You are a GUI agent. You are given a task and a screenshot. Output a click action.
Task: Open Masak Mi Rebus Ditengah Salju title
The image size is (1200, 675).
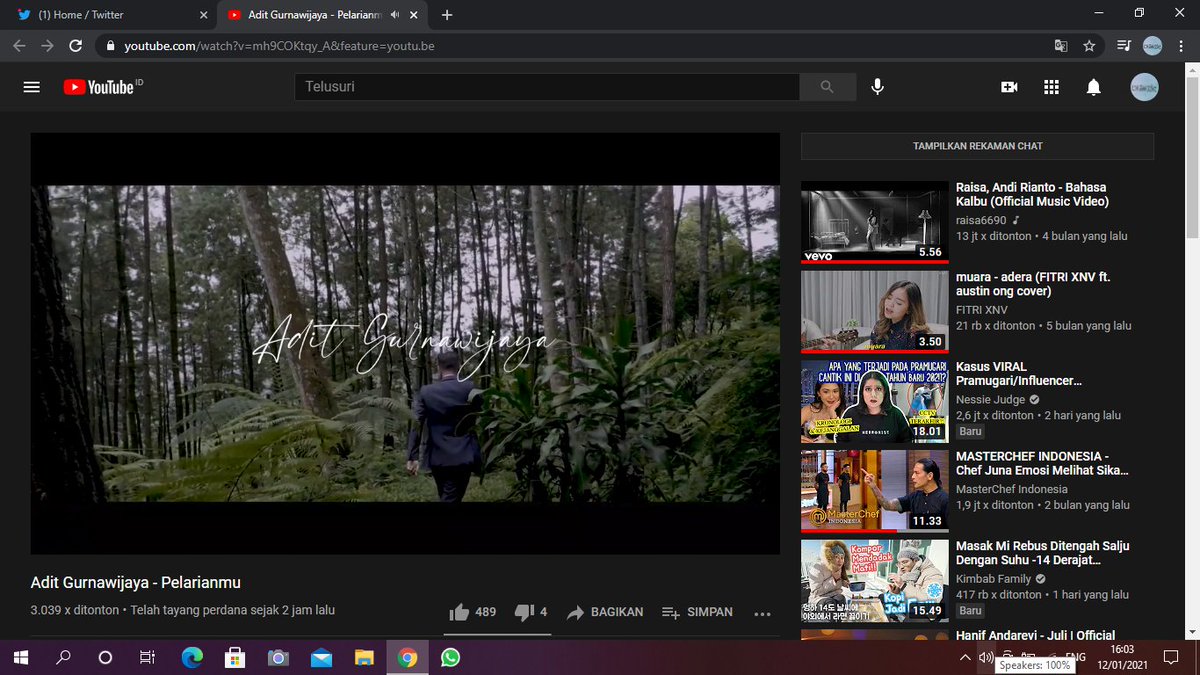tap(1042, 553)
